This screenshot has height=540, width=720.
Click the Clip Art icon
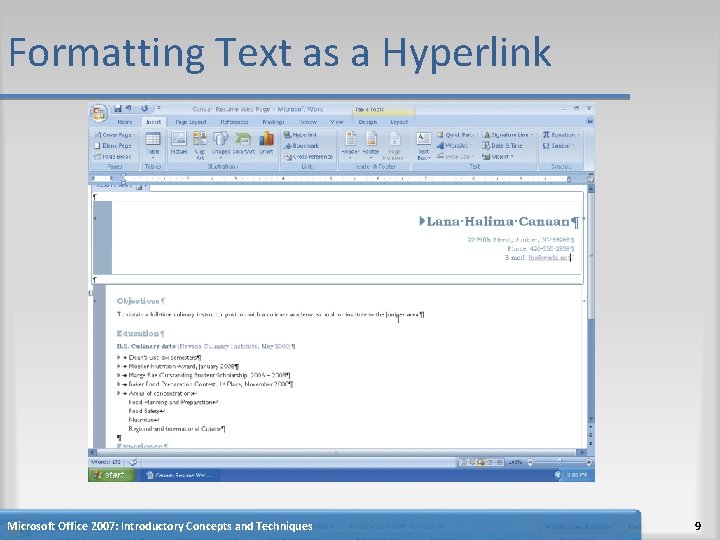pyautogui.click(x=200, y=145)
